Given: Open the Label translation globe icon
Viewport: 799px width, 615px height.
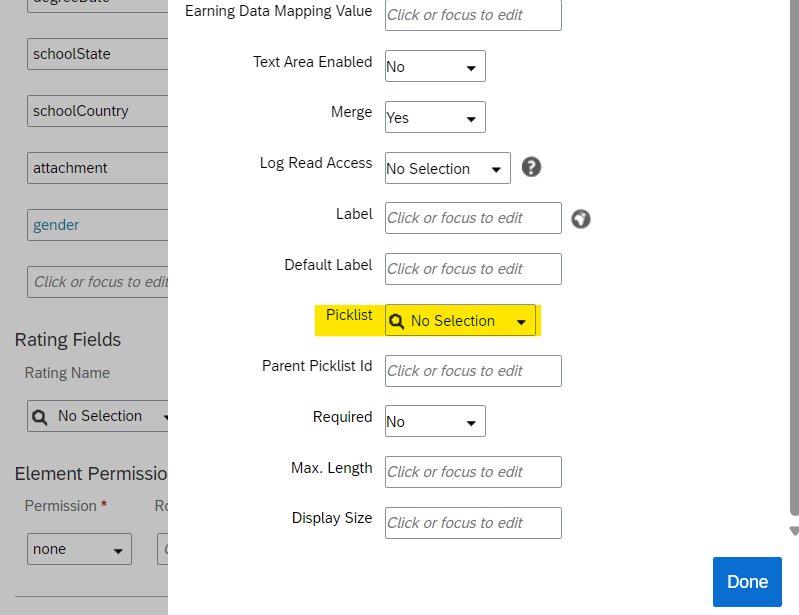Looking at the screenshot, I should tap(580, 219).
